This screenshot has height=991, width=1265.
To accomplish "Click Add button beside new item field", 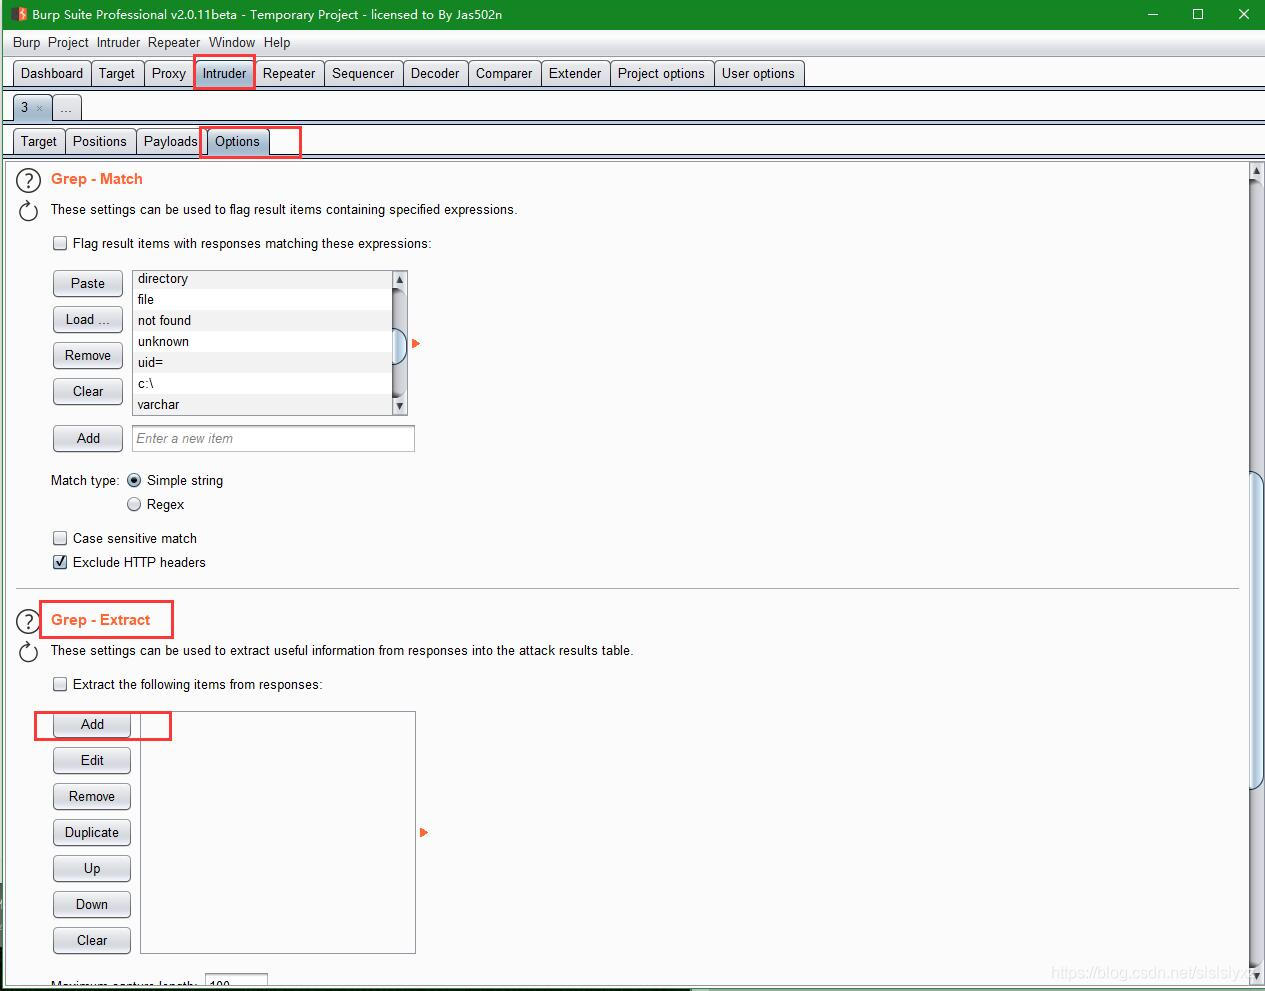I will [x=88, y=438].
